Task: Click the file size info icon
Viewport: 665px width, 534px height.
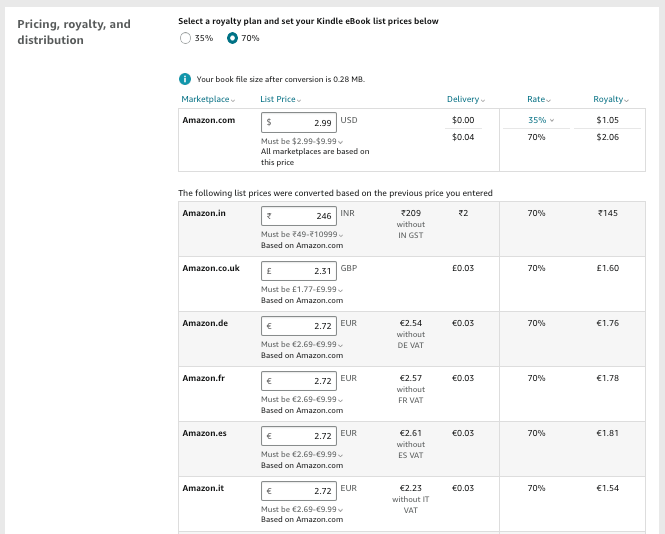Action: point(185,79)
